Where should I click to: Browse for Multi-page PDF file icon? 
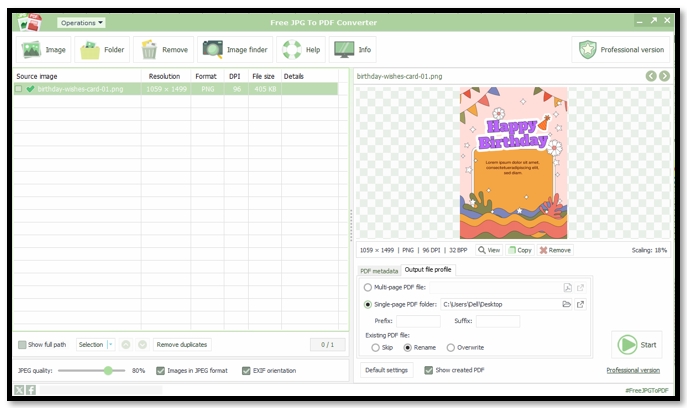pos(567,287)
